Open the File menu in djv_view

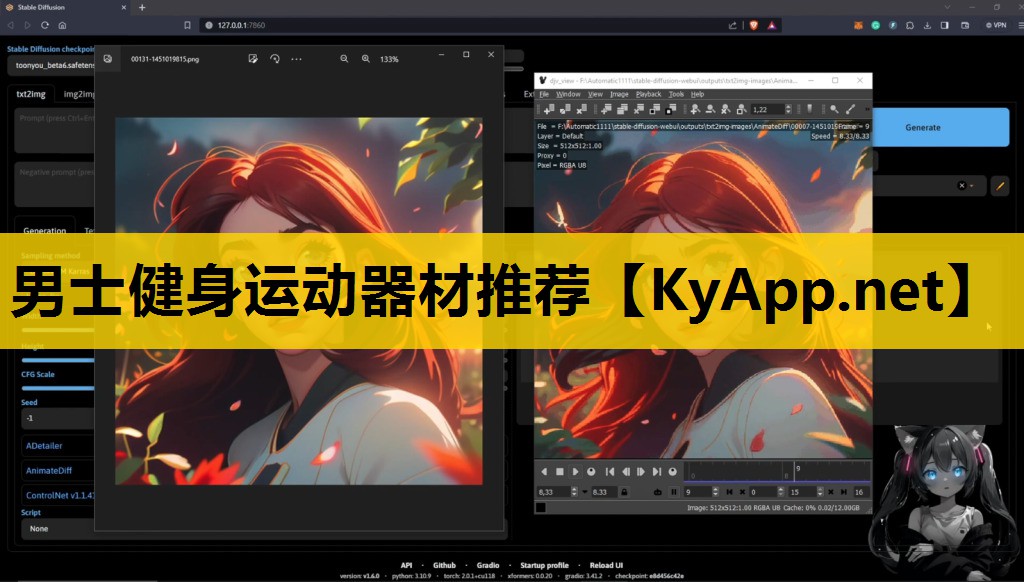(x=544, y=94)
